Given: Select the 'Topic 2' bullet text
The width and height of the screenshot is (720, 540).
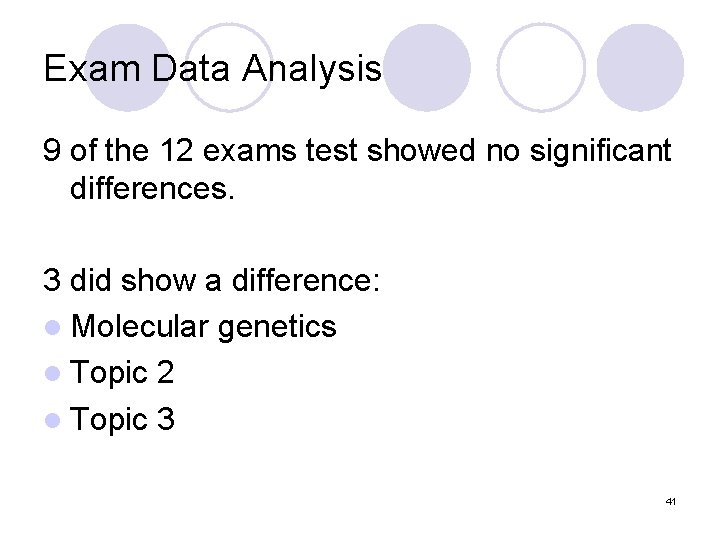Looking at the screenshot, I should click(123, 374).
